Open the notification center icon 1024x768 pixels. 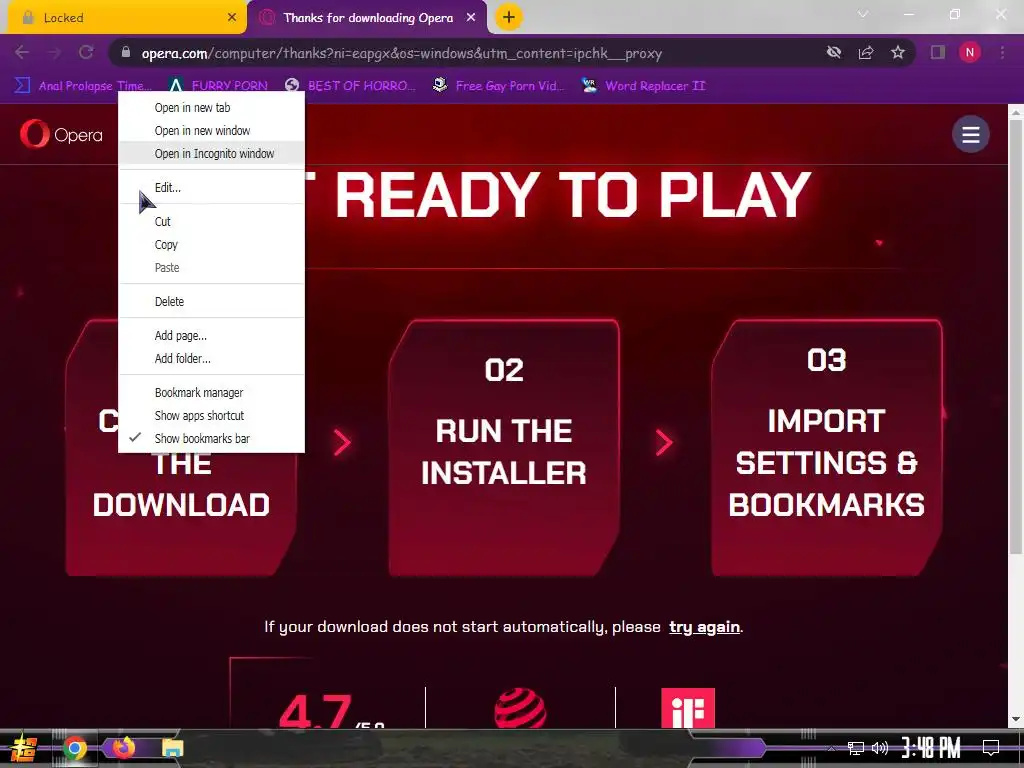pos(991,748)
